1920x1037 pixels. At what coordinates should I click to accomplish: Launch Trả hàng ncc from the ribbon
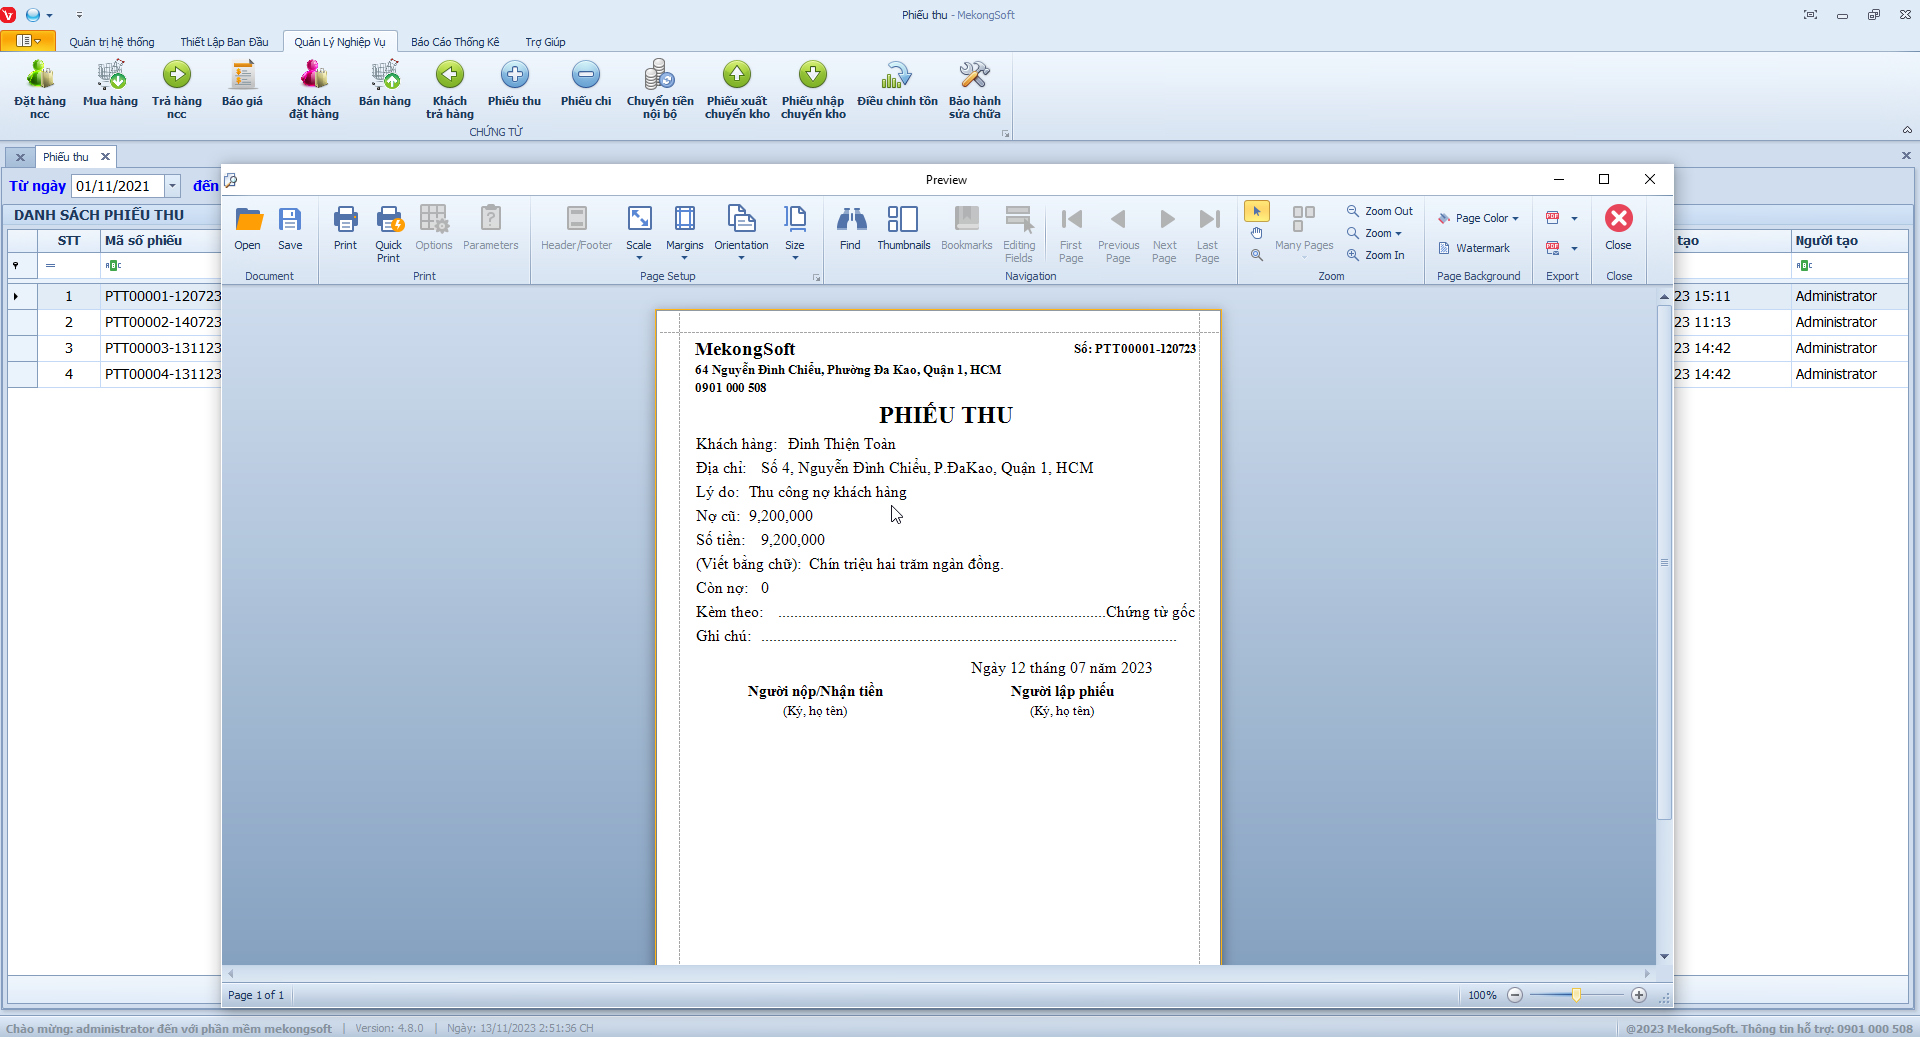[177, 90]
